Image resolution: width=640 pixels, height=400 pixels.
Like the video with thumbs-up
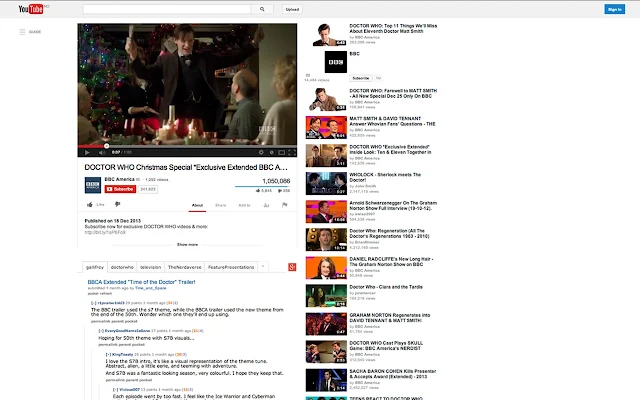click(90, 204)
